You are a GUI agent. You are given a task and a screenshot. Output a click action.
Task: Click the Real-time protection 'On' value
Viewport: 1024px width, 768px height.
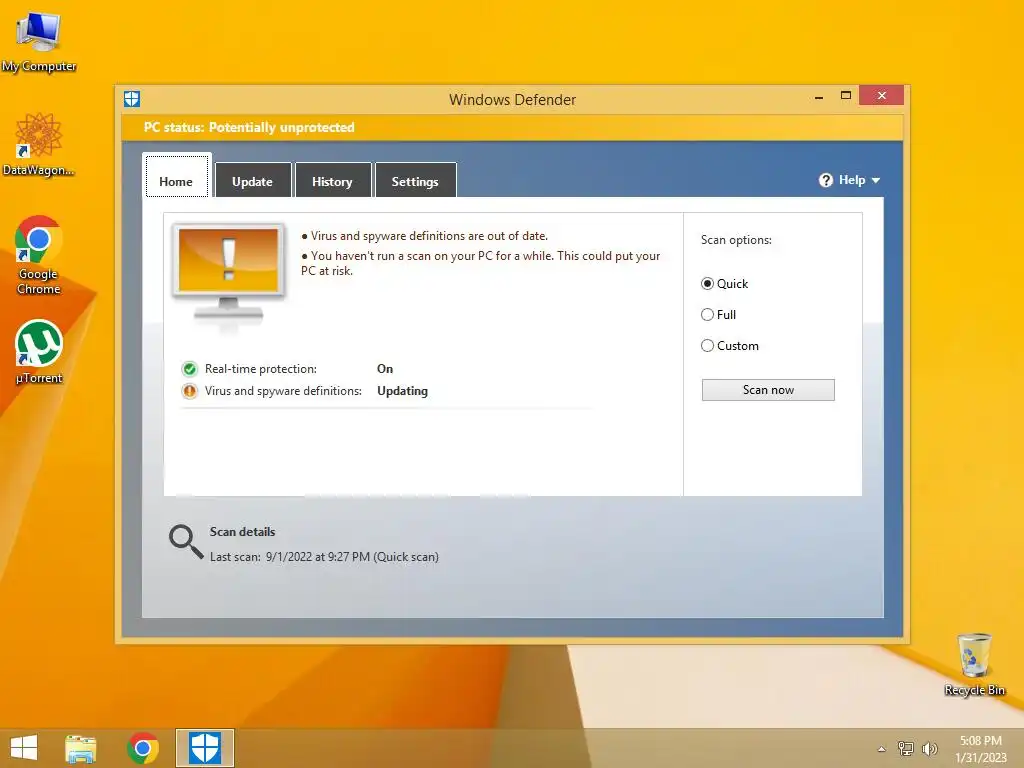pos(385,369)
